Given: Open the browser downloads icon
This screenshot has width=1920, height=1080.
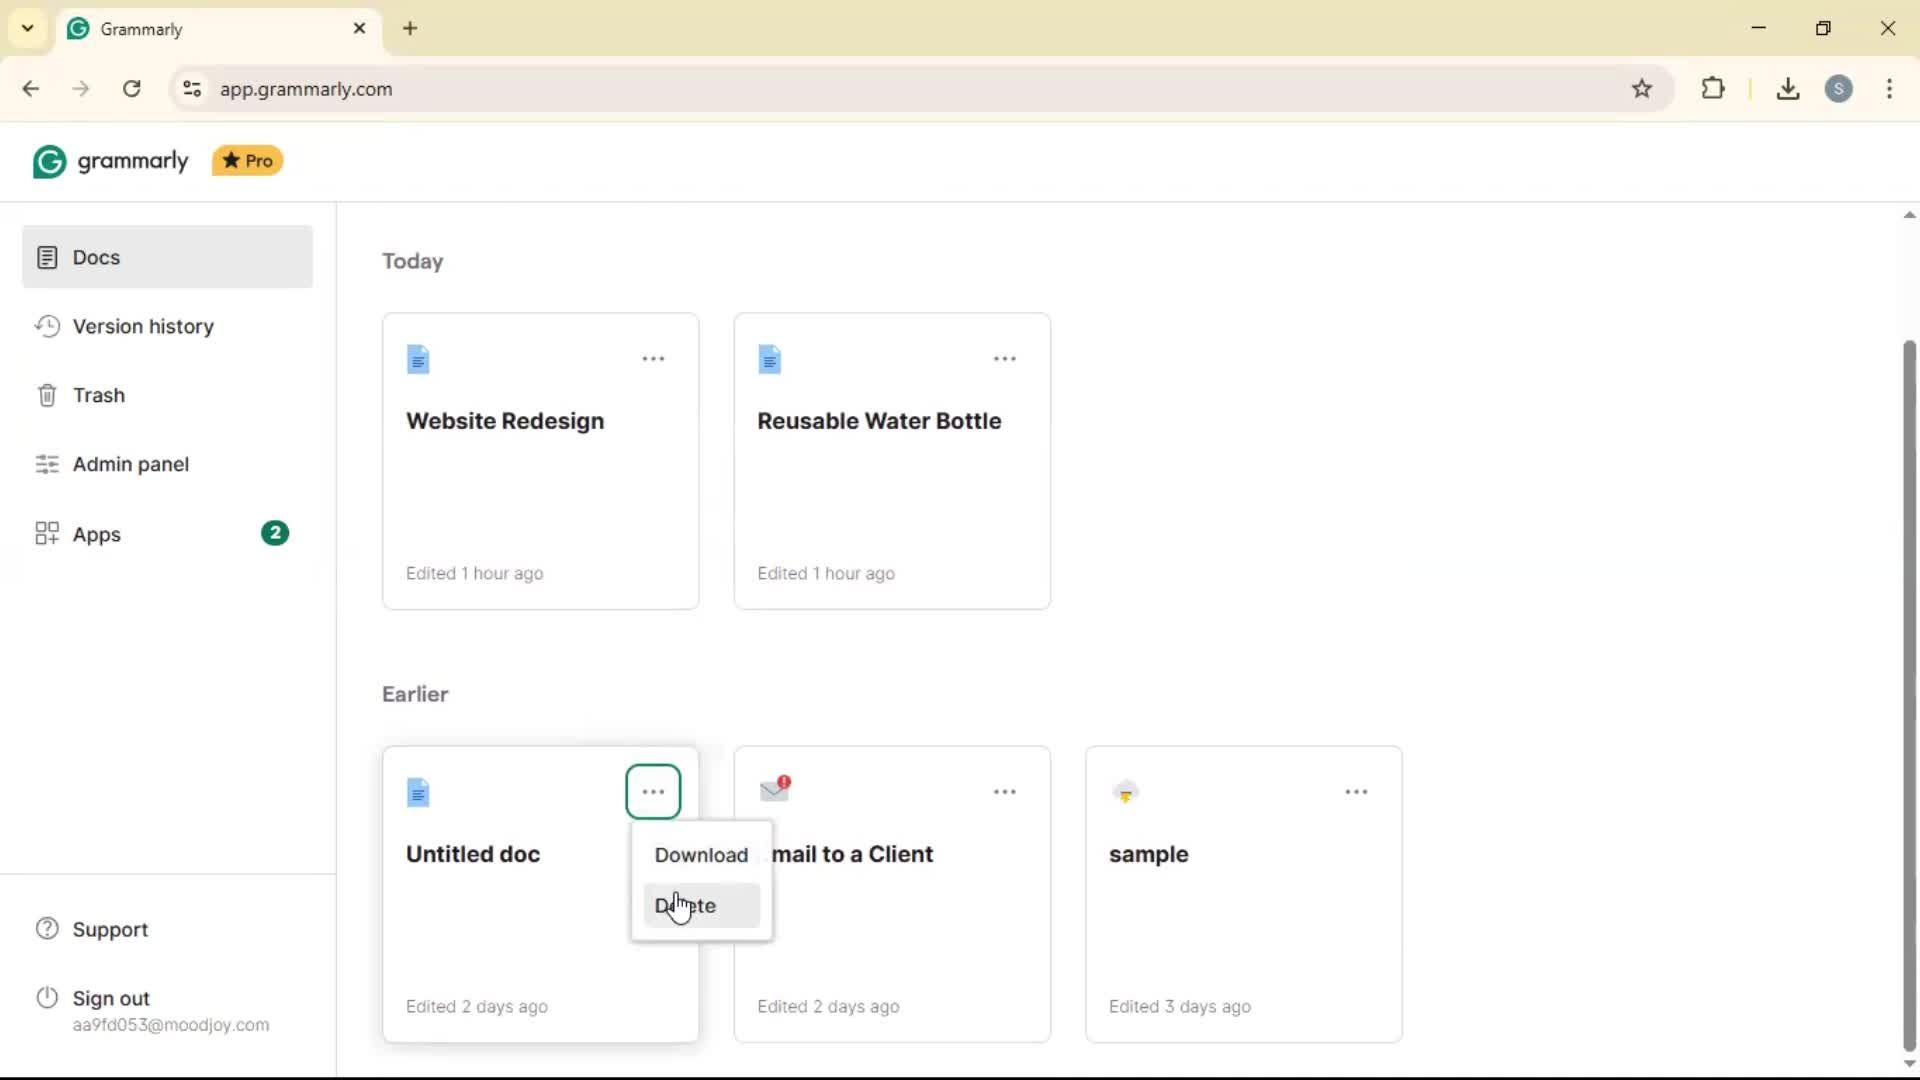Looking at the screenshot, I should pyautogui.click(x=1788, y=89).
